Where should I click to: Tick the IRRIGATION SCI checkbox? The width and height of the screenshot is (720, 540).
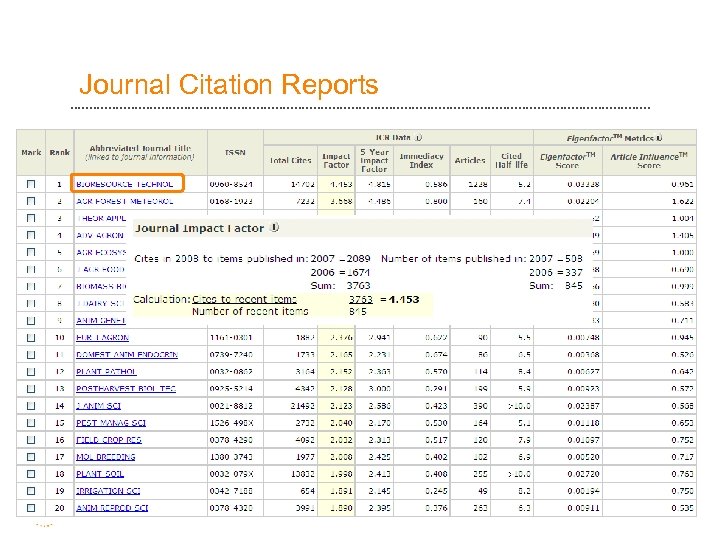pyautogui.click(x=31, y=491)
